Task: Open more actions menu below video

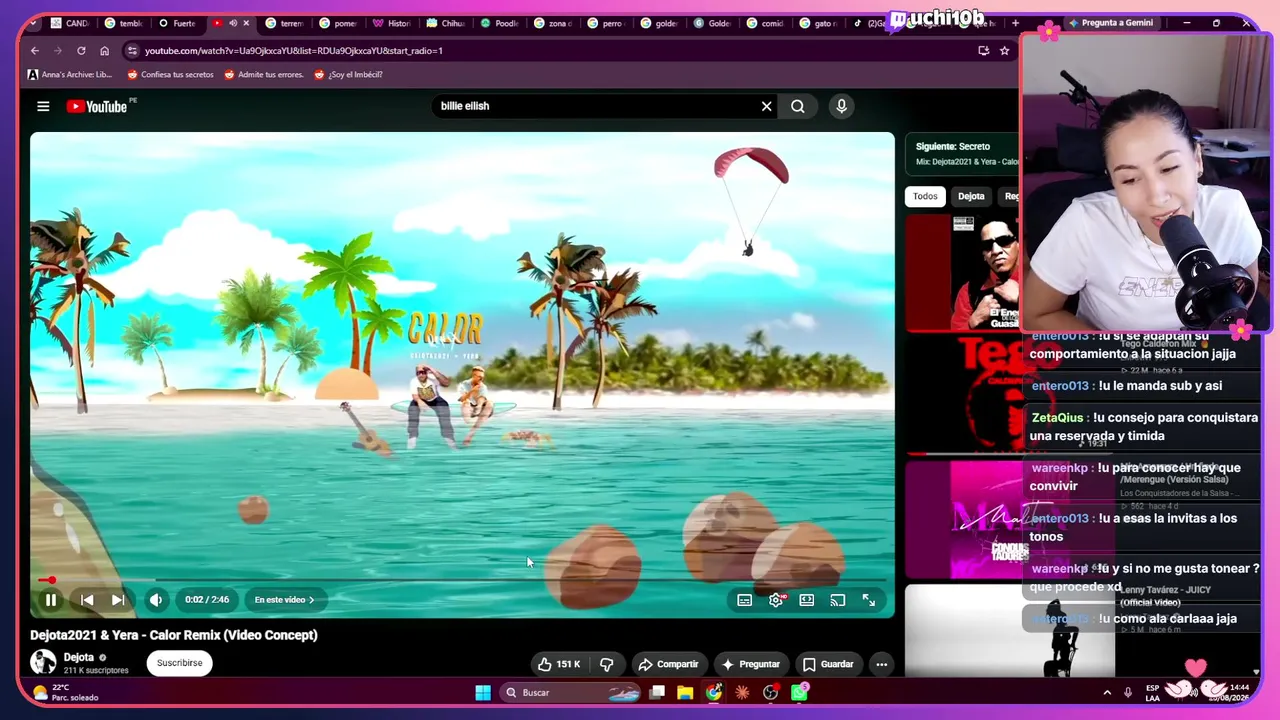Action: 881,664
